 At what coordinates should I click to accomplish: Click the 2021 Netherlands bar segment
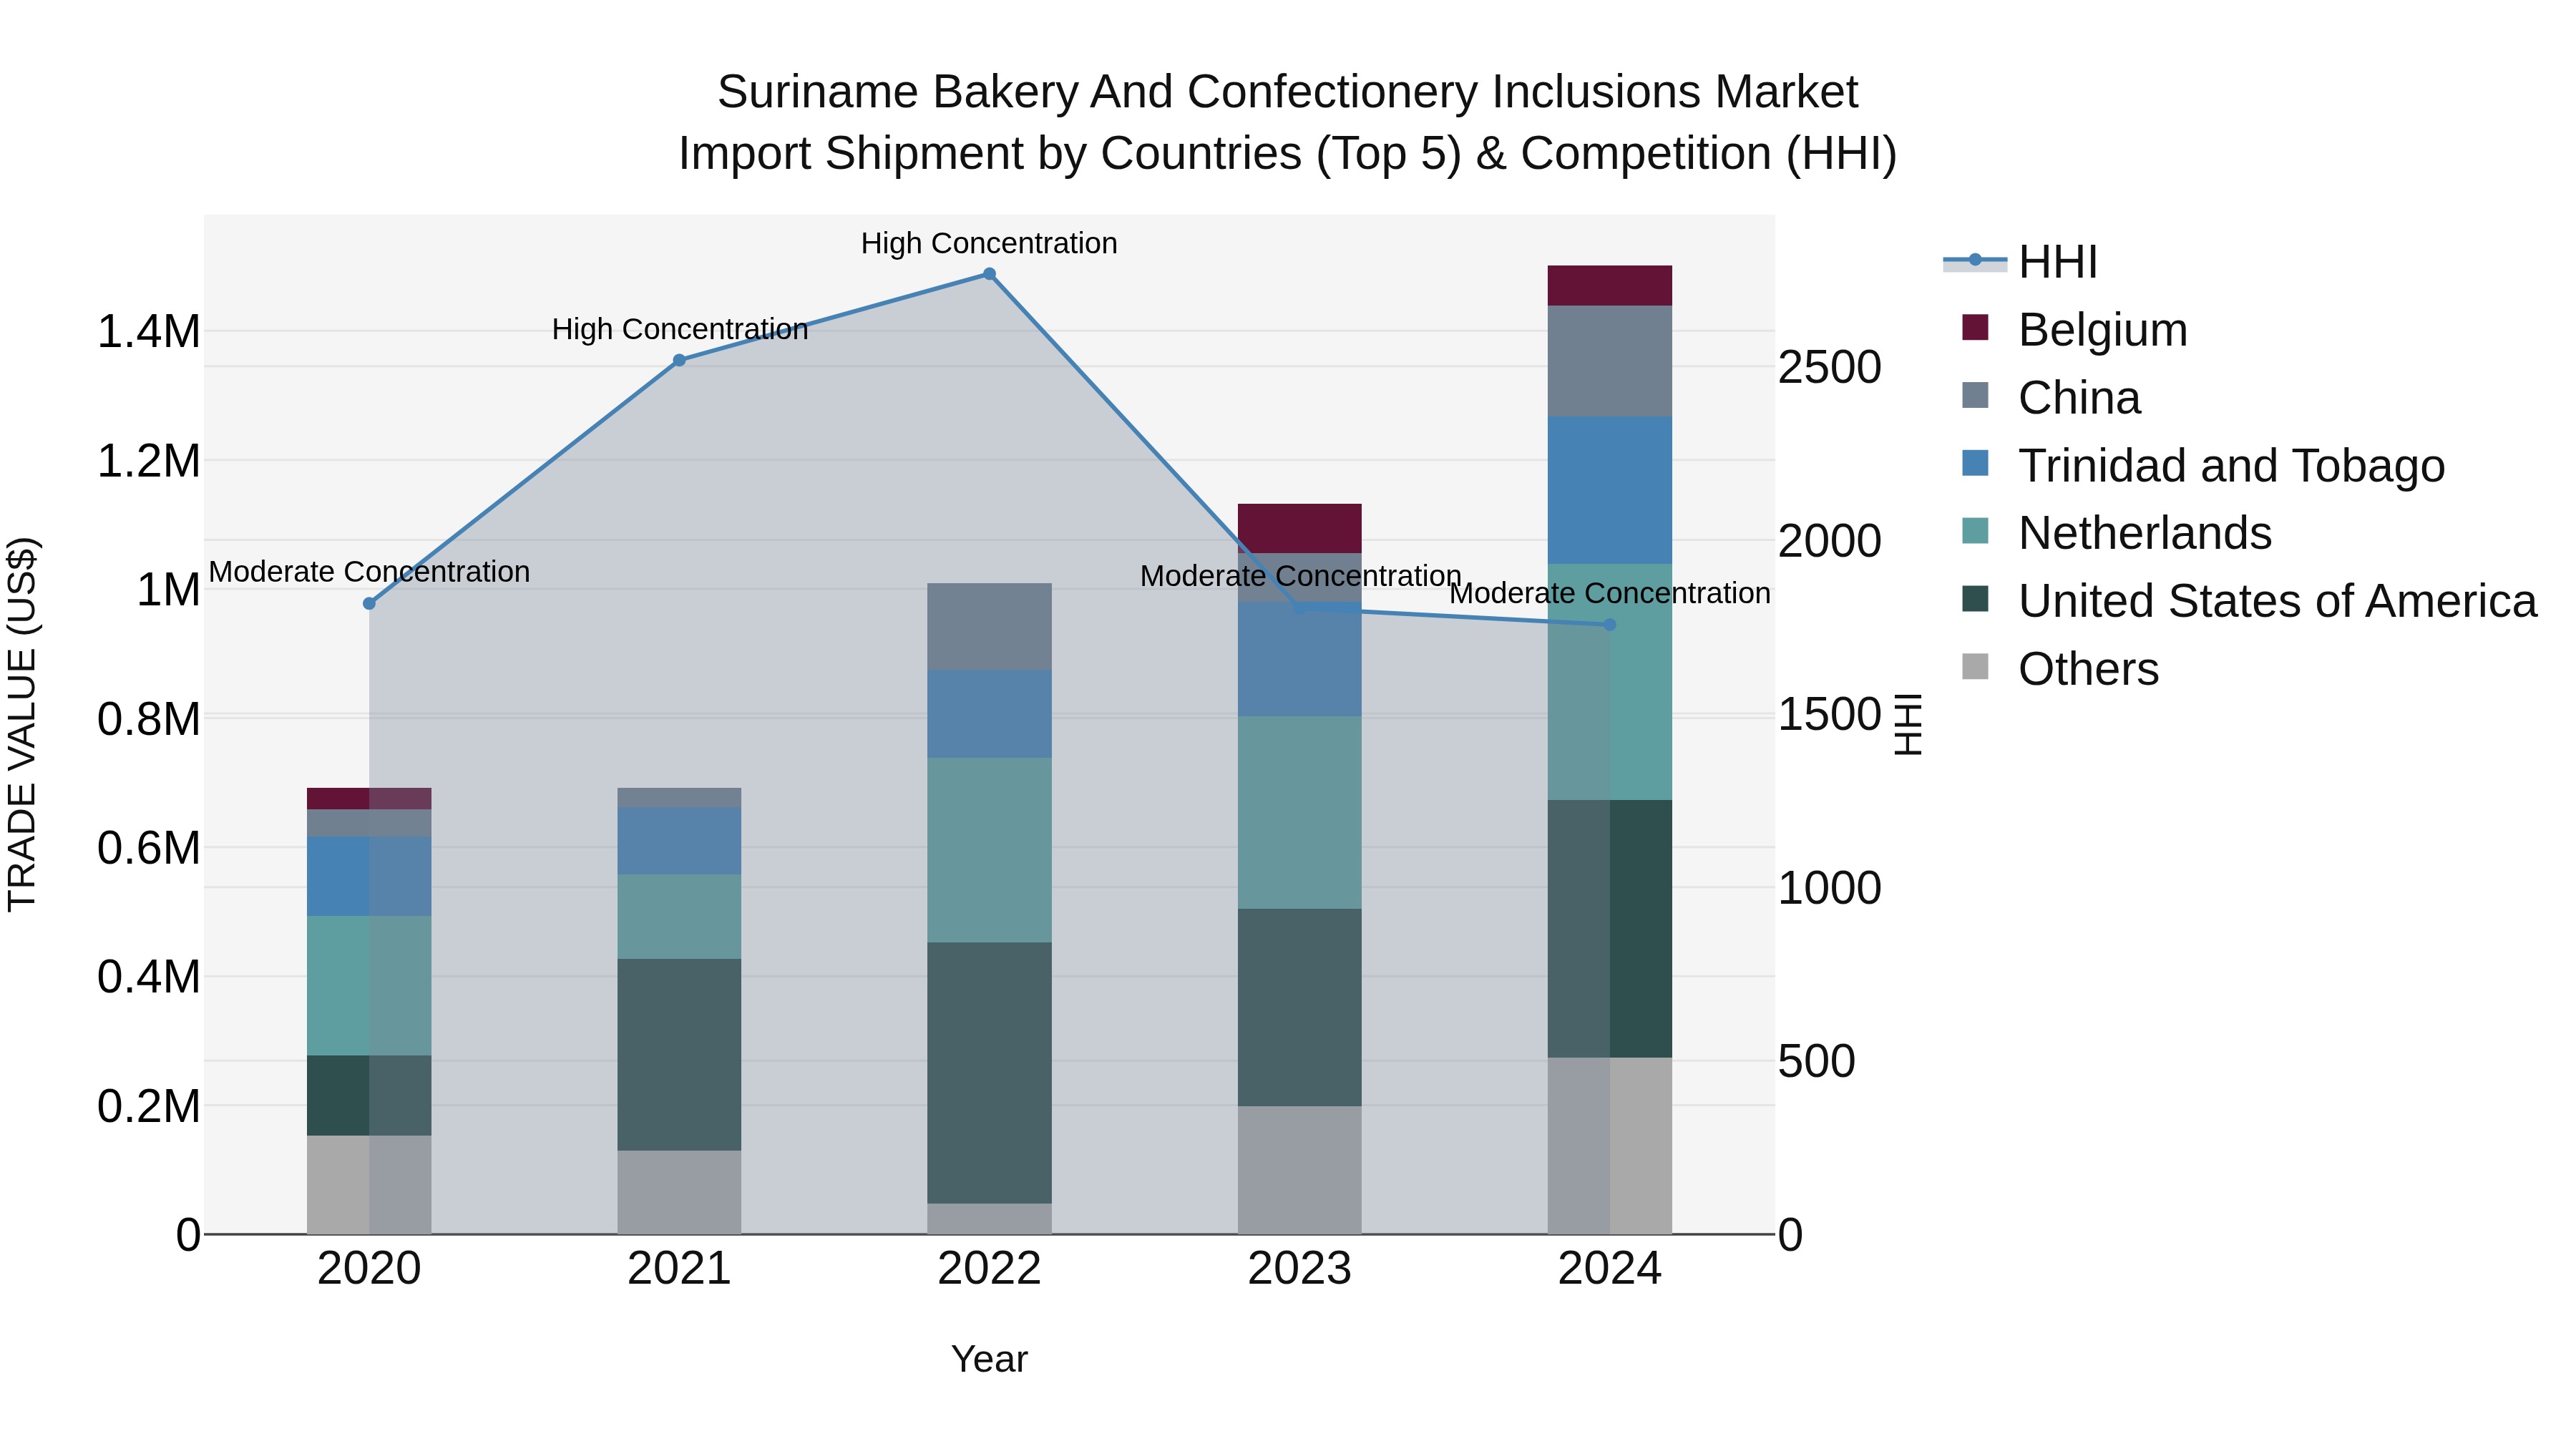click(x=679, y=918)
